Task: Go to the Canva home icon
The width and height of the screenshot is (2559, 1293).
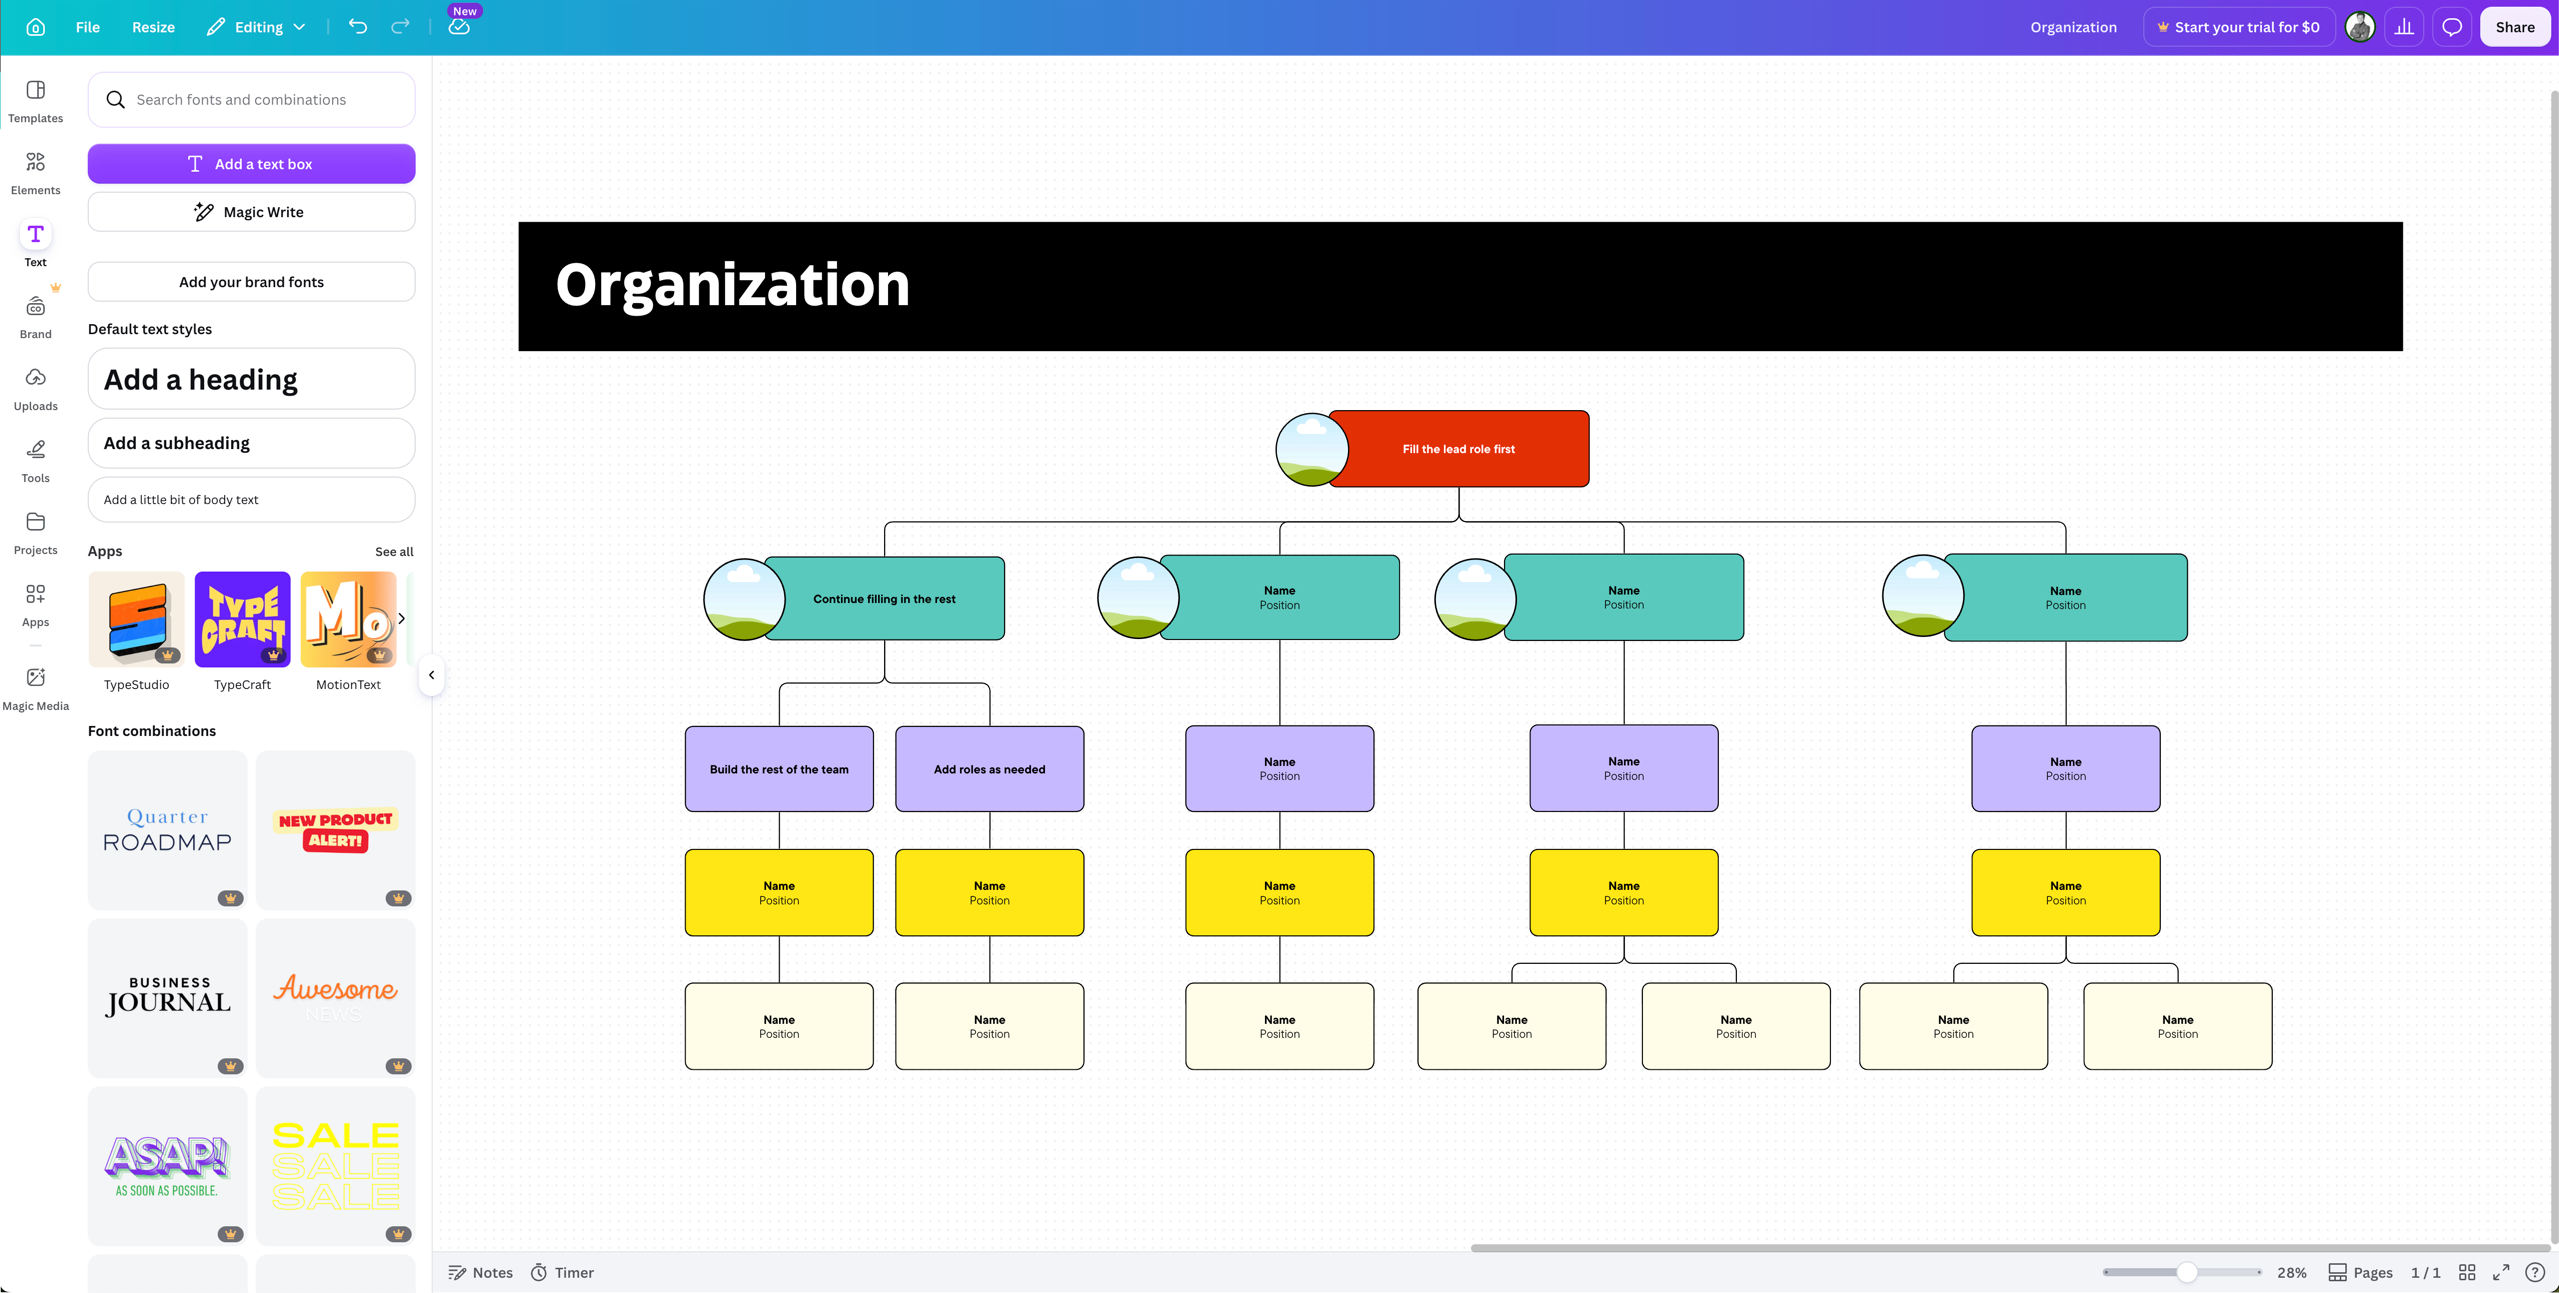Action: [36, 27]
